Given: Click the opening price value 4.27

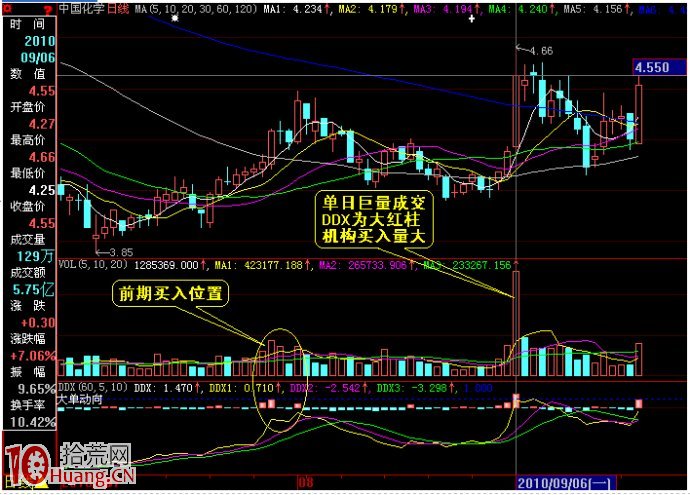Looking at the screenshot, I should [42, 124].
